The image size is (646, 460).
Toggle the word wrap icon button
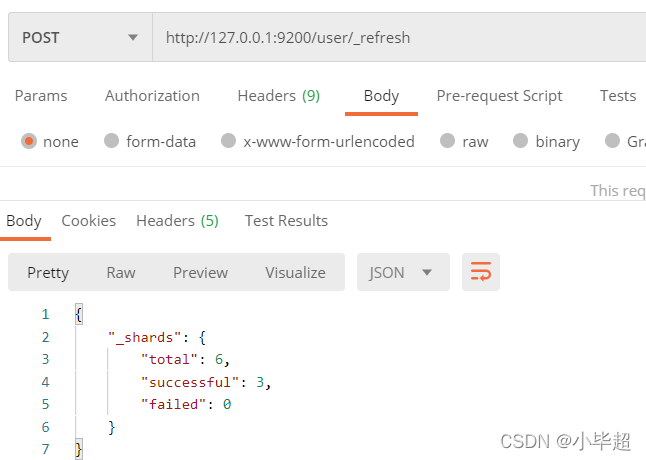481,272
